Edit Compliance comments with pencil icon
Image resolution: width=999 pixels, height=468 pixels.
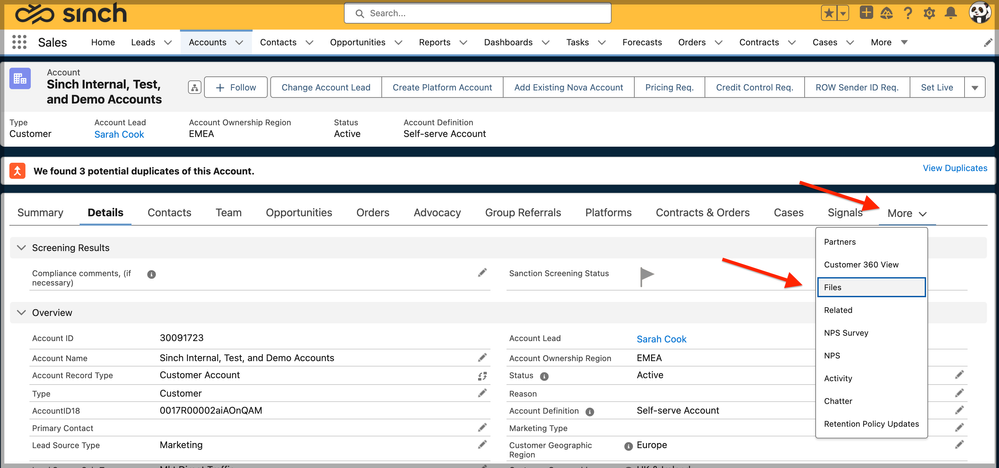(x=482, y=273)
